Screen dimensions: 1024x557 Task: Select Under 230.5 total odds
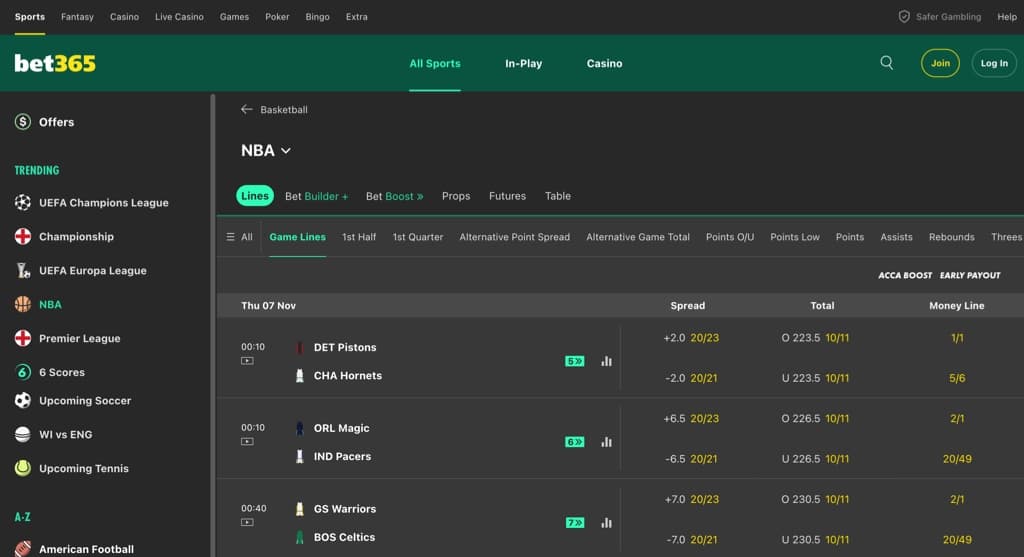815,540
